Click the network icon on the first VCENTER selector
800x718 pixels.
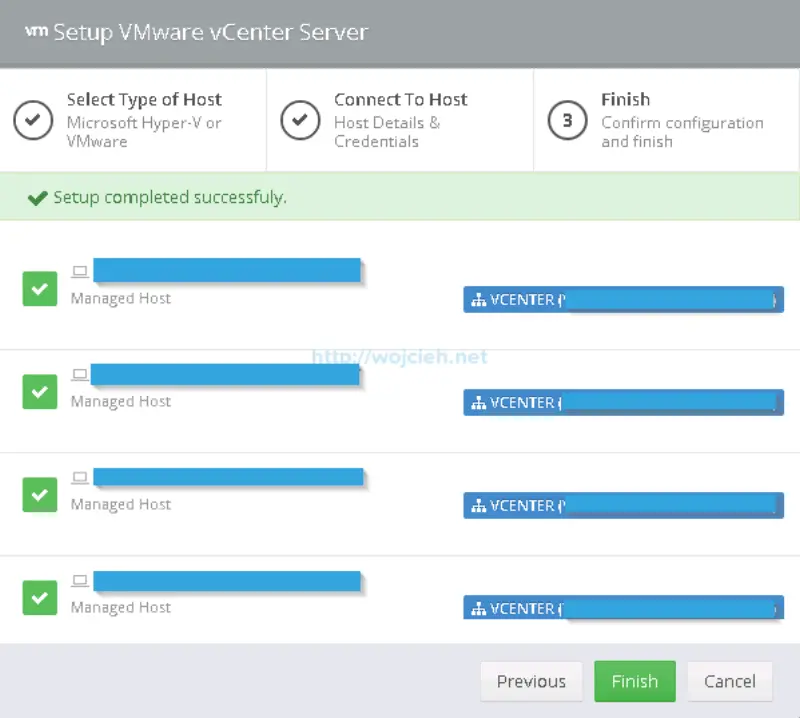click(478, 299)
